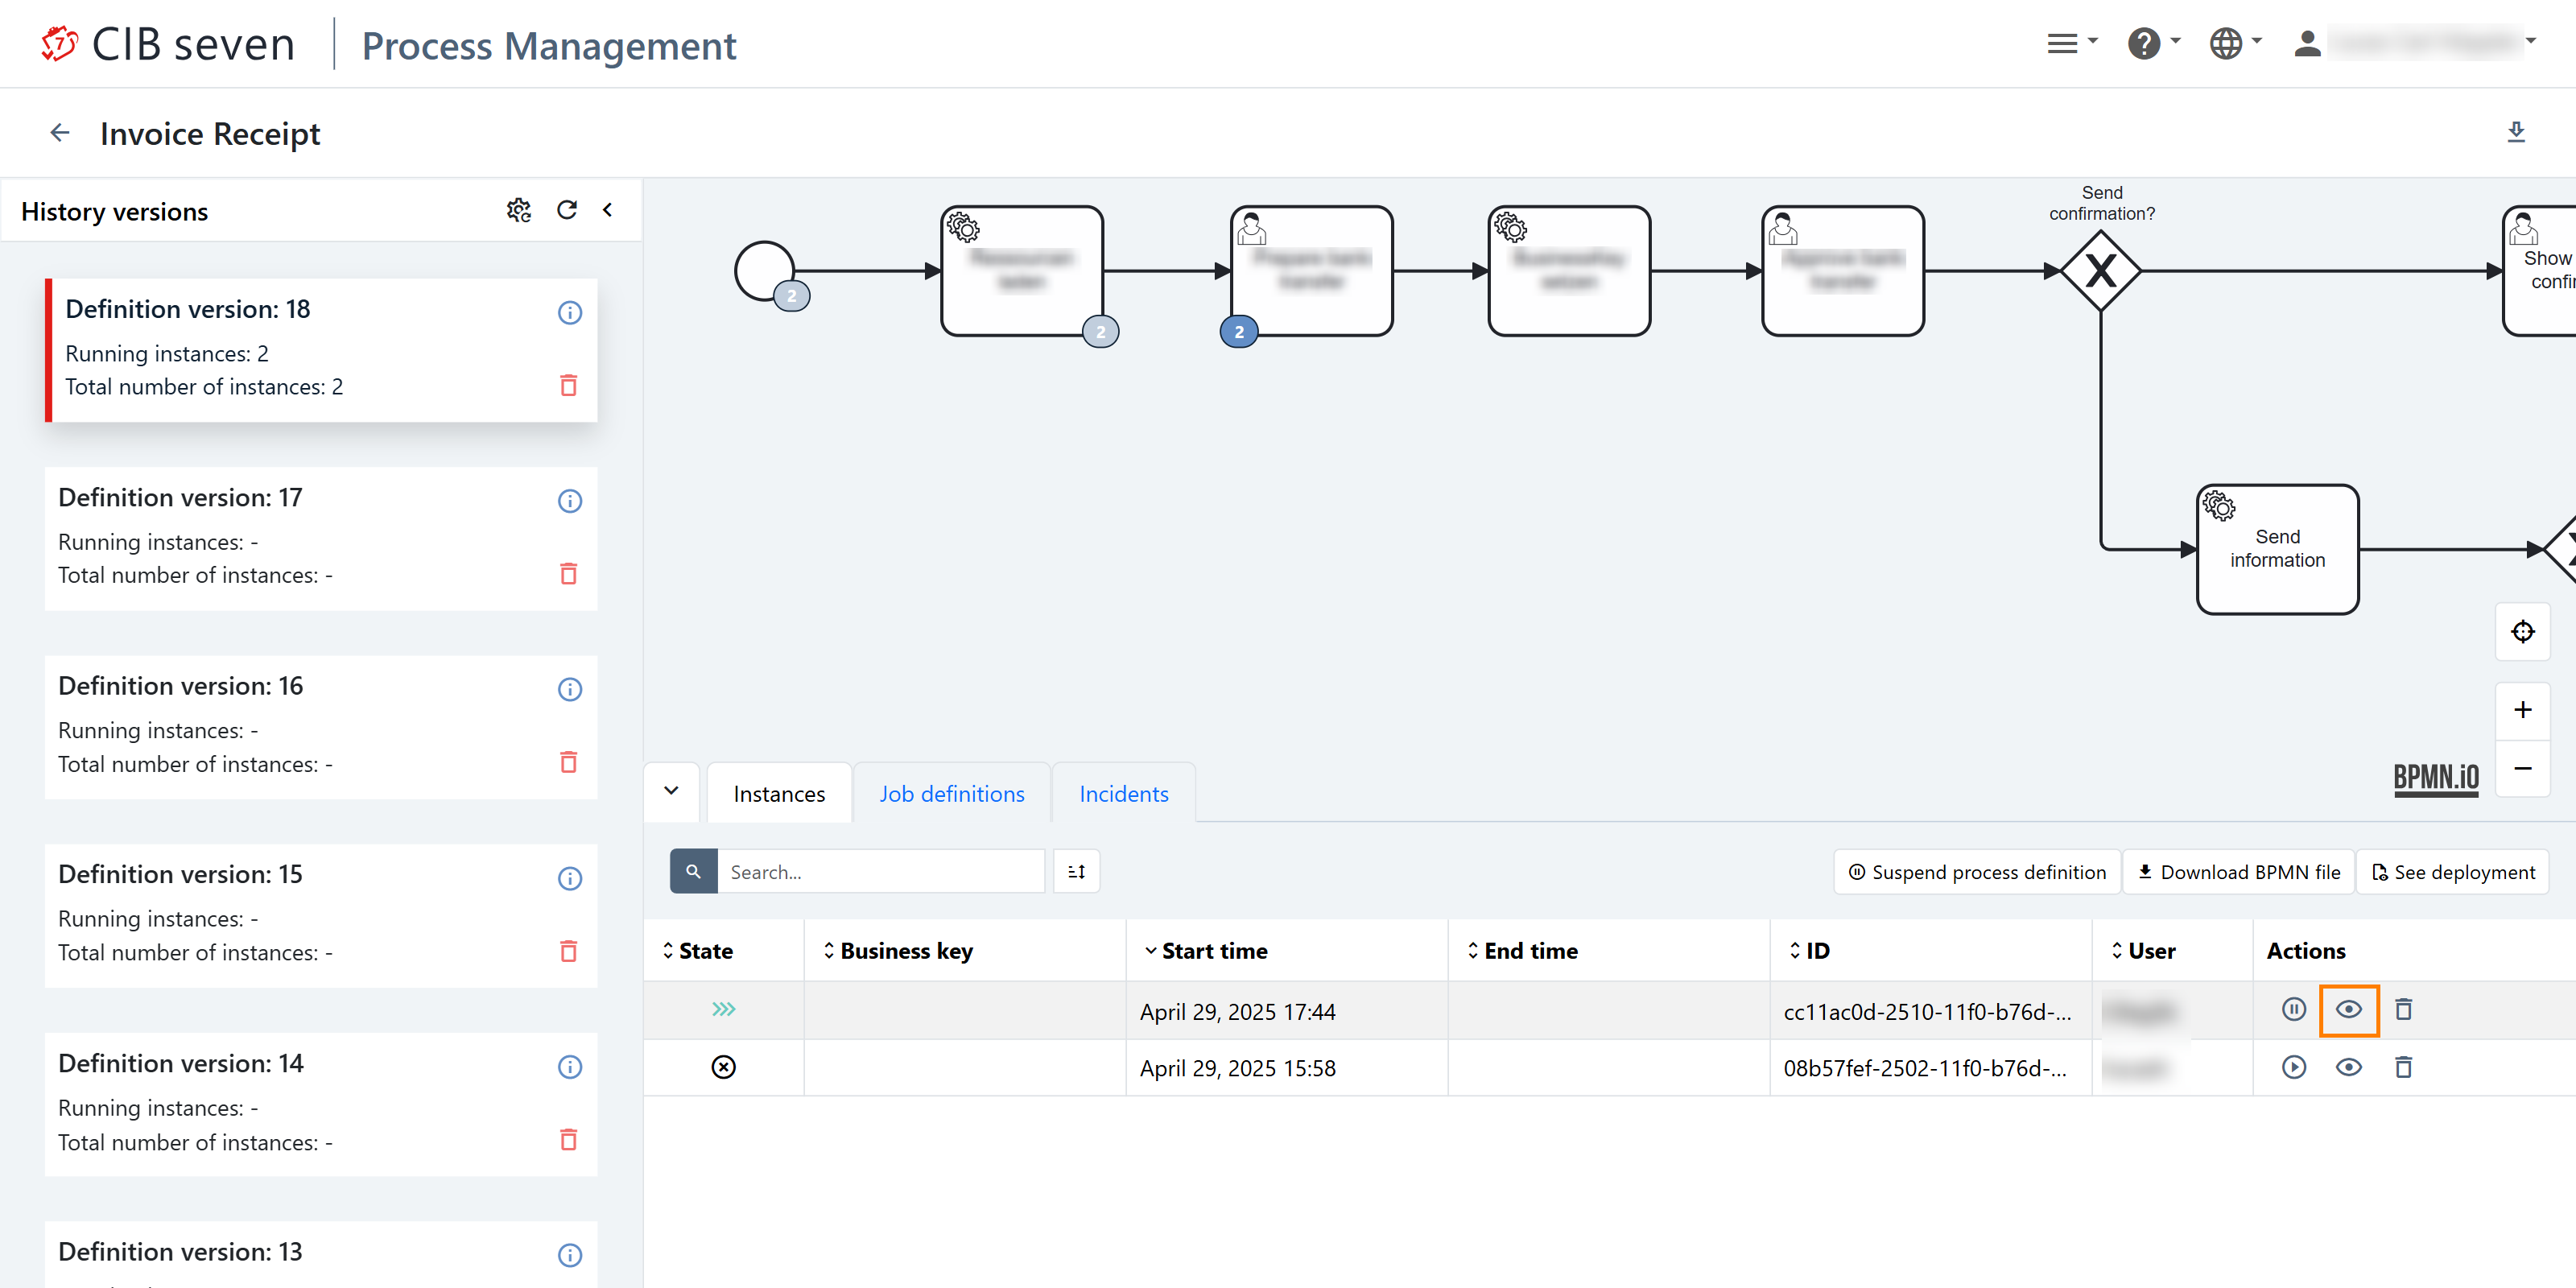
Task: Collapse the History versions sidebar
Action: point(607,210)
